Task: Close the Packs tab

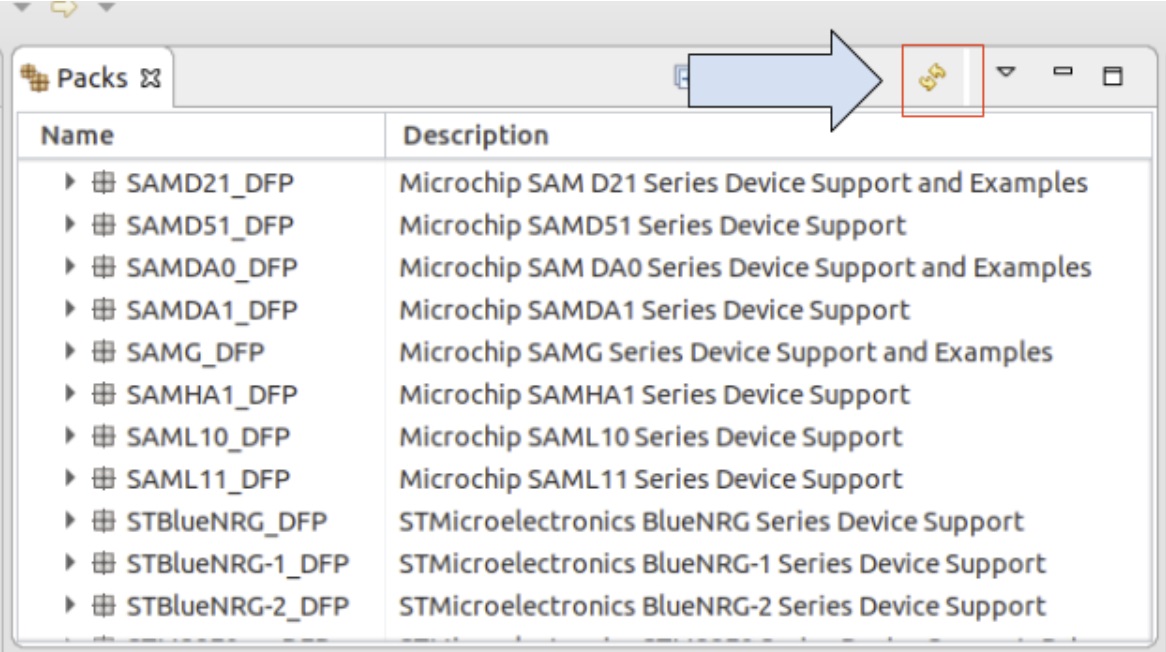Action: coord(151,79)
